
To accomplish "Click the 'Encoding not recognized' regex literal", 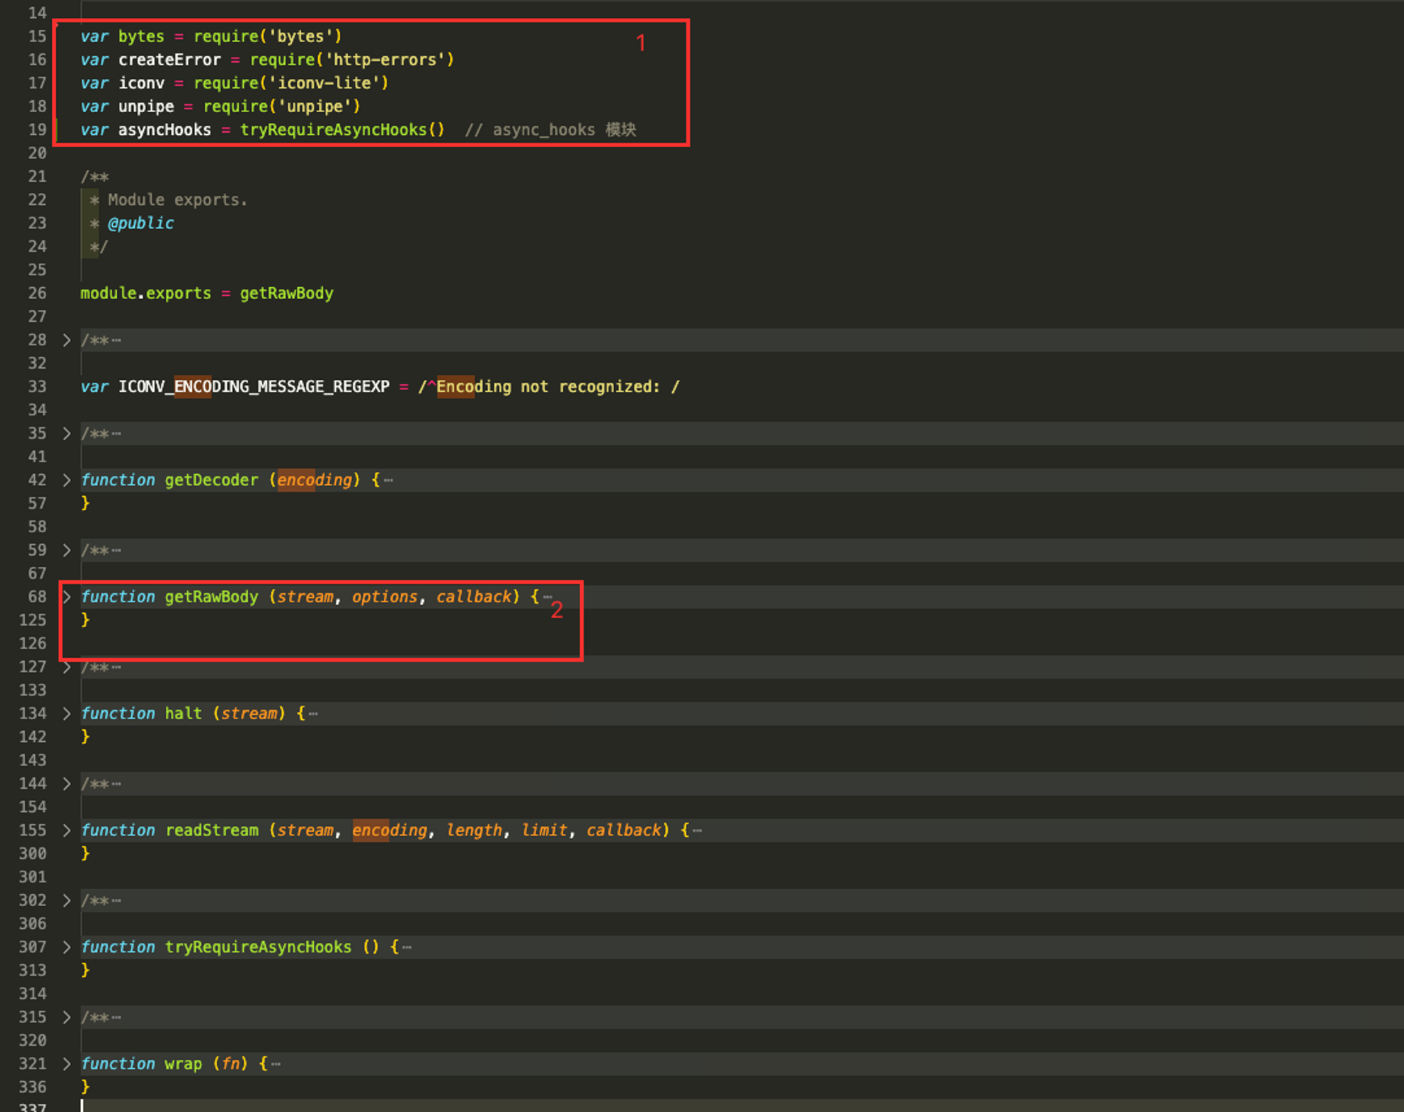I will (x=548, y=386).
